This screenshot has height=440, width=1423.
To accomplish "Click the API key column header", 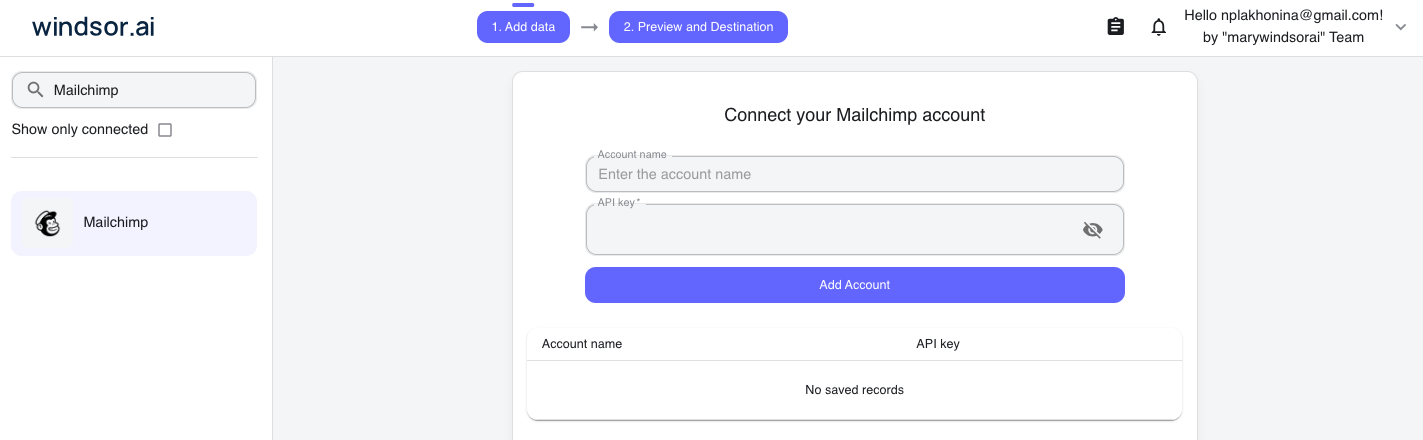I will (x=938, y=344).
